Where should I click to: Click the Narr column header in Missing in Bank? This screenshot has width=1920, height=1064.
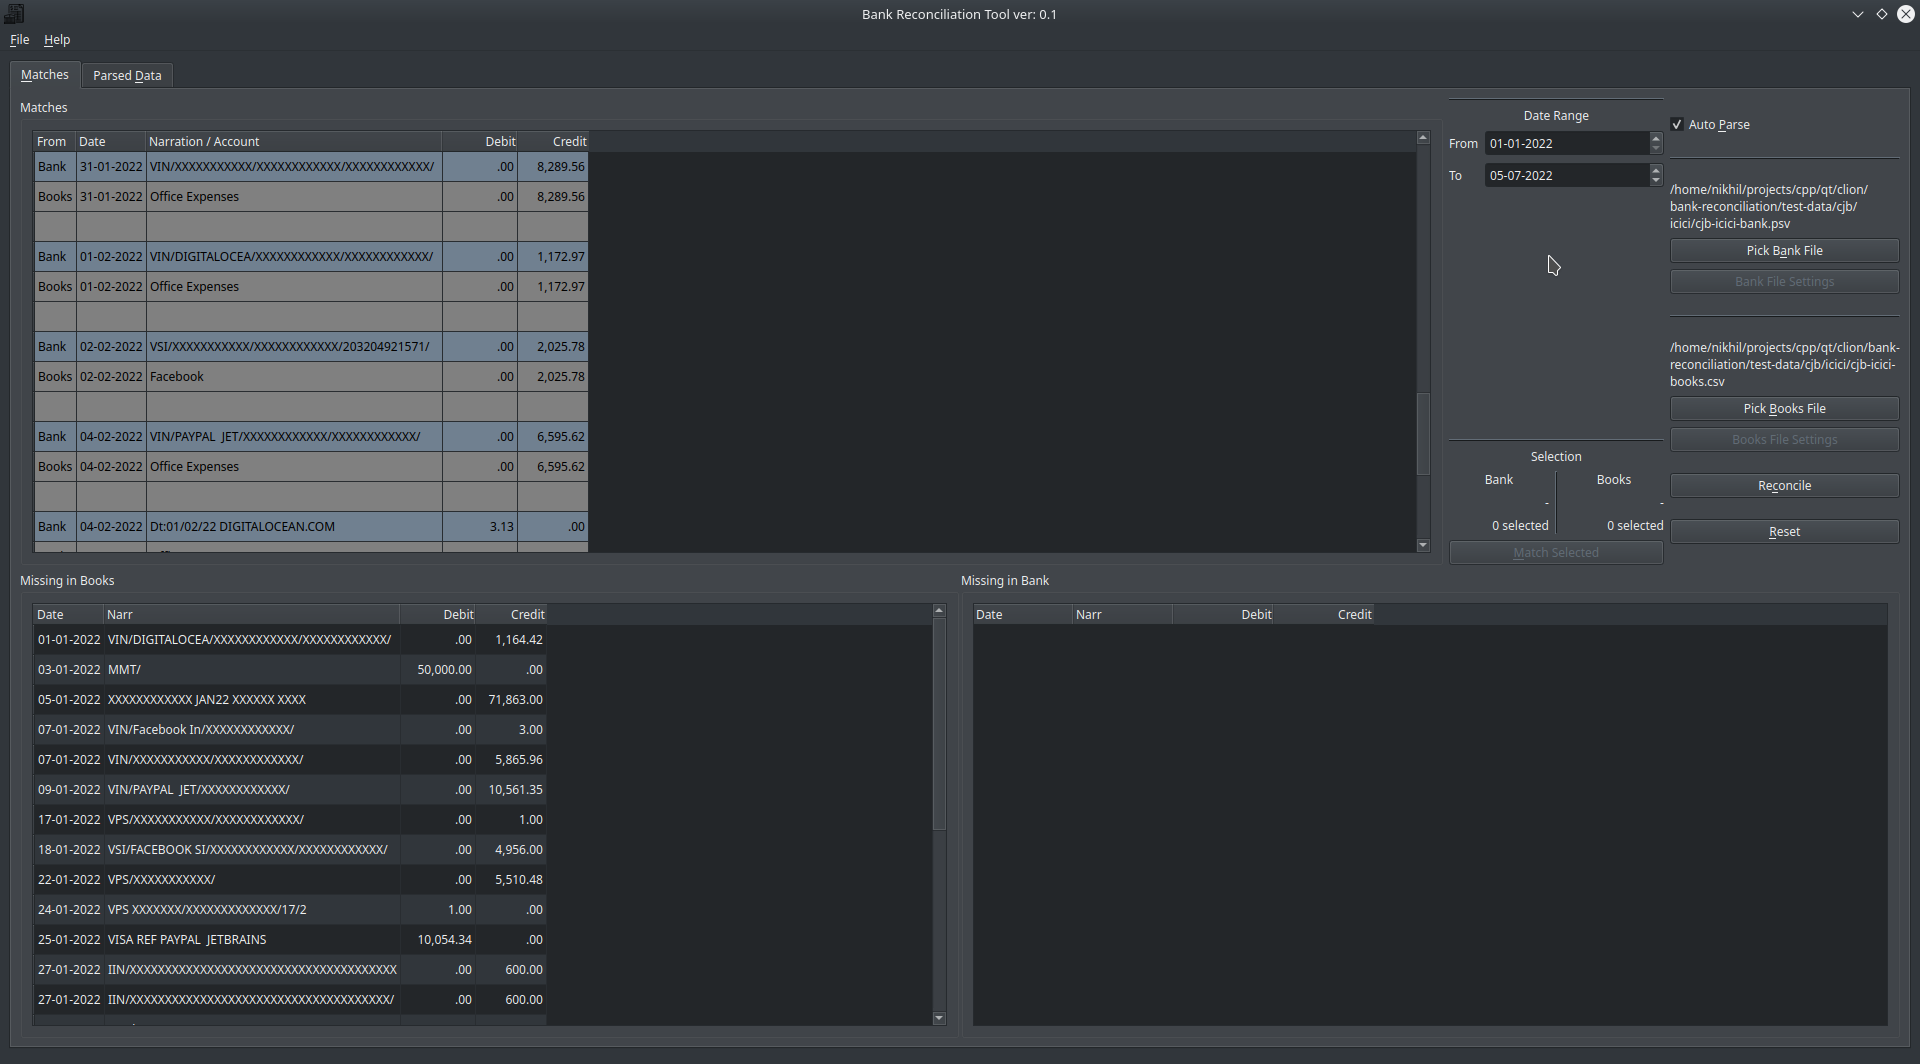click(x=1122, y=615)
